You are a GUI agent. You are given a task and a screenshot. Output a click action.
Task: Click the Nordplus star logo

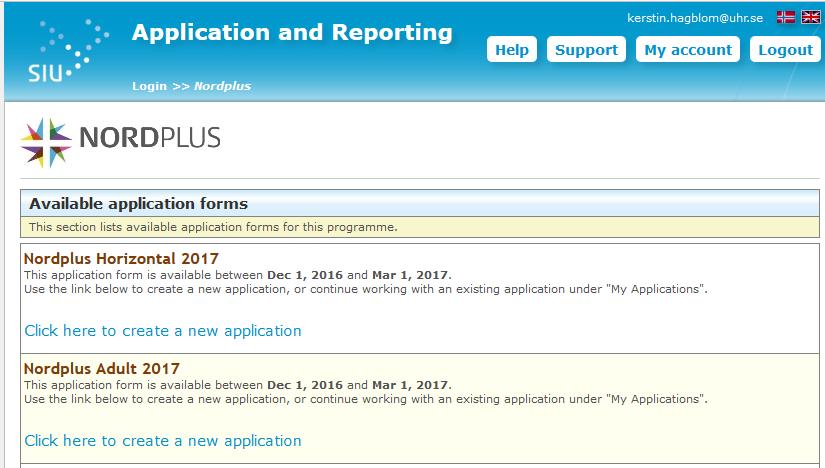(x=46, y=143)
